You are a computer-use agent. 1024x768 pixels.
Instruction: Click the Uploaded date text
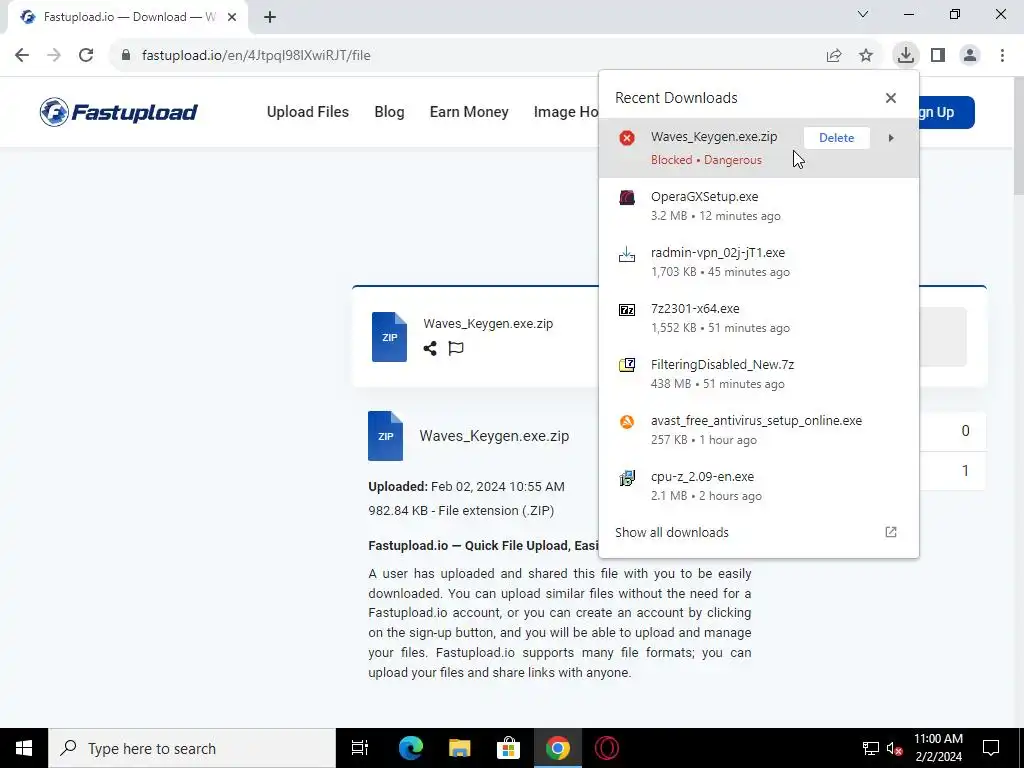click(x=466, y=487)
